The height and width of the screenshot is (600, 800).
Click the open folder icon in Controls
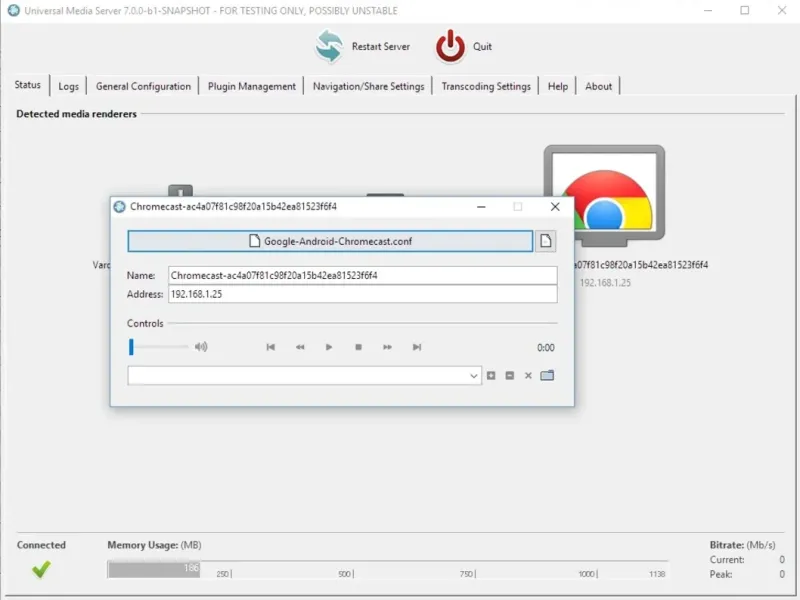point(547,376)
